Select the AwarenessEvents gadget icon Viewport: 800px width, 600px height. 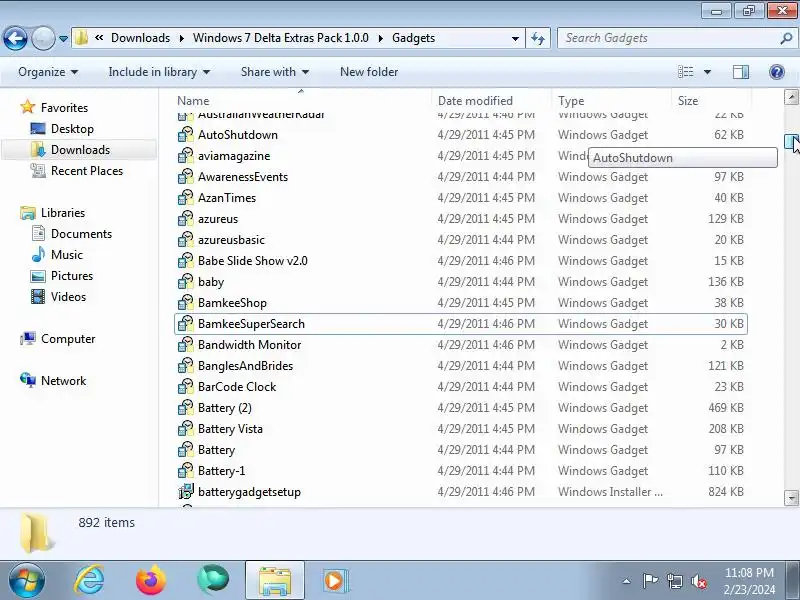pyautogui.click(x=186, y=177)
